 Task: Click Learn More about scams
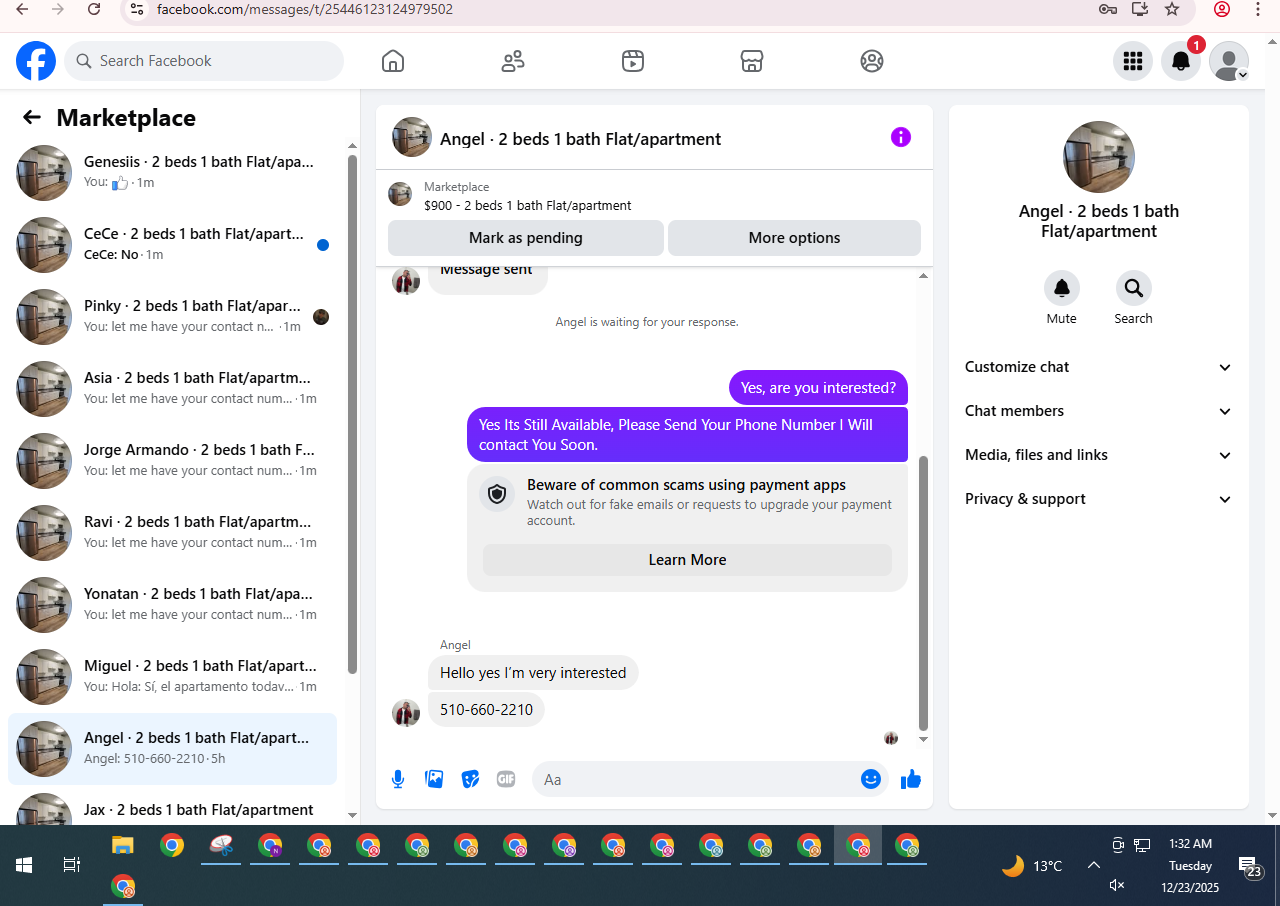(687, 560)
